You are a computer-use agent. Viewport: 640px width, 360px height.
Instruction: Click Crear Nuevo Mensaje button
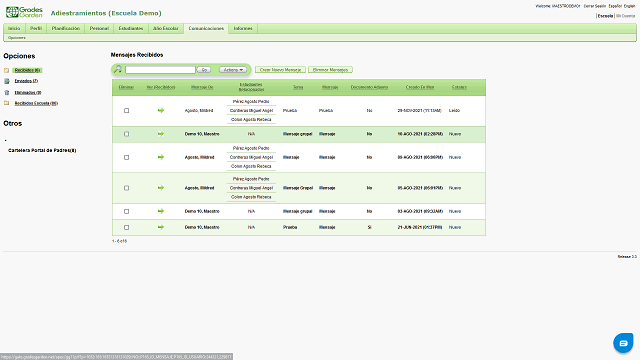click(x=280, y=70)
